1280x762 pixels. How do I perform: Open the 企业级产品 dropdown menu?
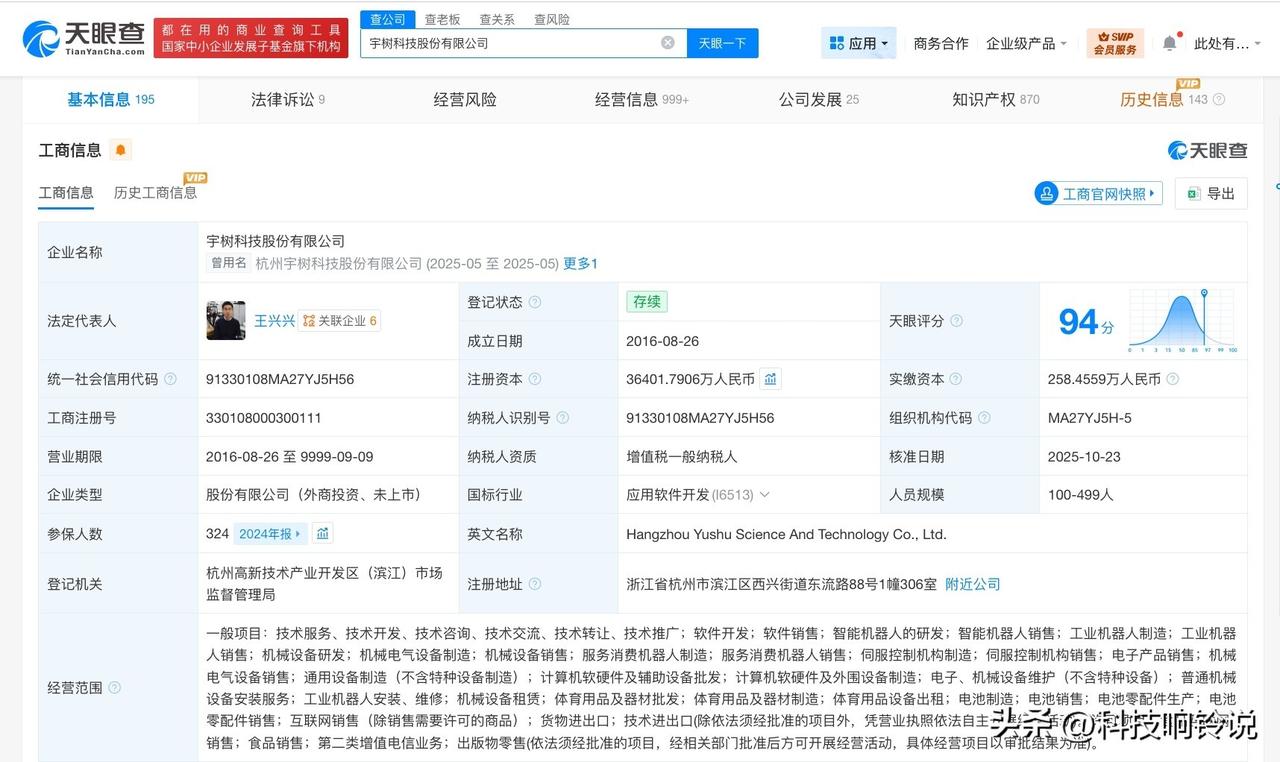coord(1020,43)
